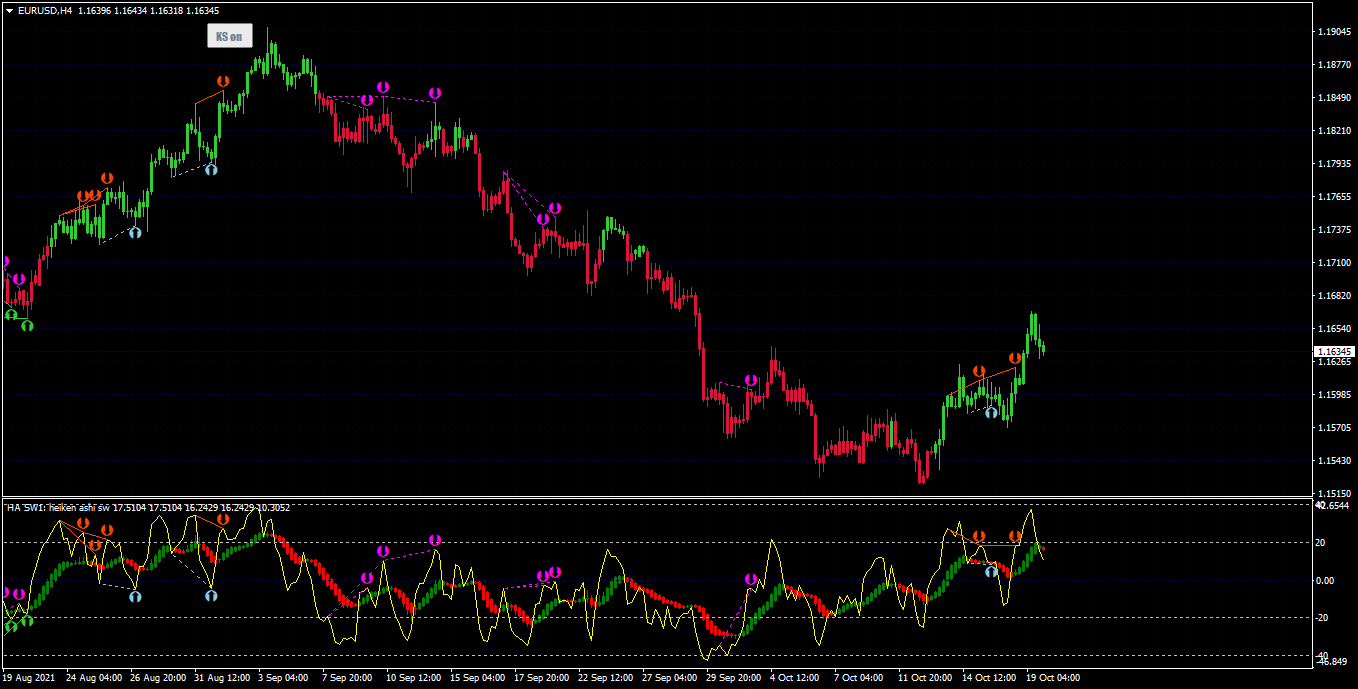Select the 0.00 indicator scale level
Viewport: 1358px width, 689px height.
(x=1326, y=581)
